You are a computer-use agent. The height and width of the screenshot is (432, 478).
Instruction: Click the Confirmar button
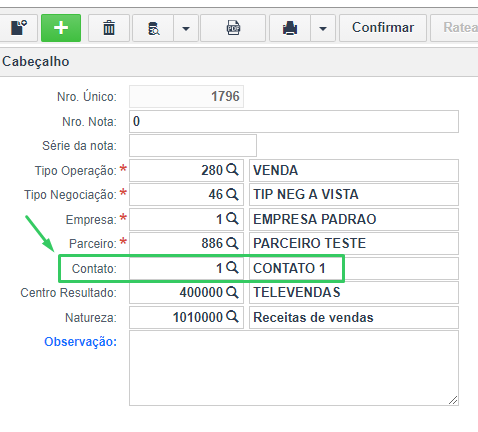(x=383, y=28)
